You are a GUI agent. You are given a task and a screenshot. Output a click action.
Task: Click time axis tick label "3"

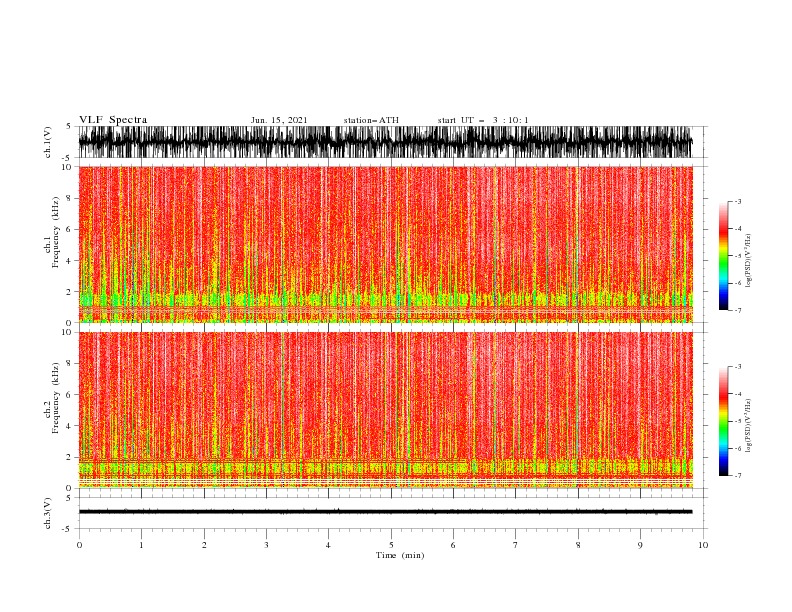point(266,545)
